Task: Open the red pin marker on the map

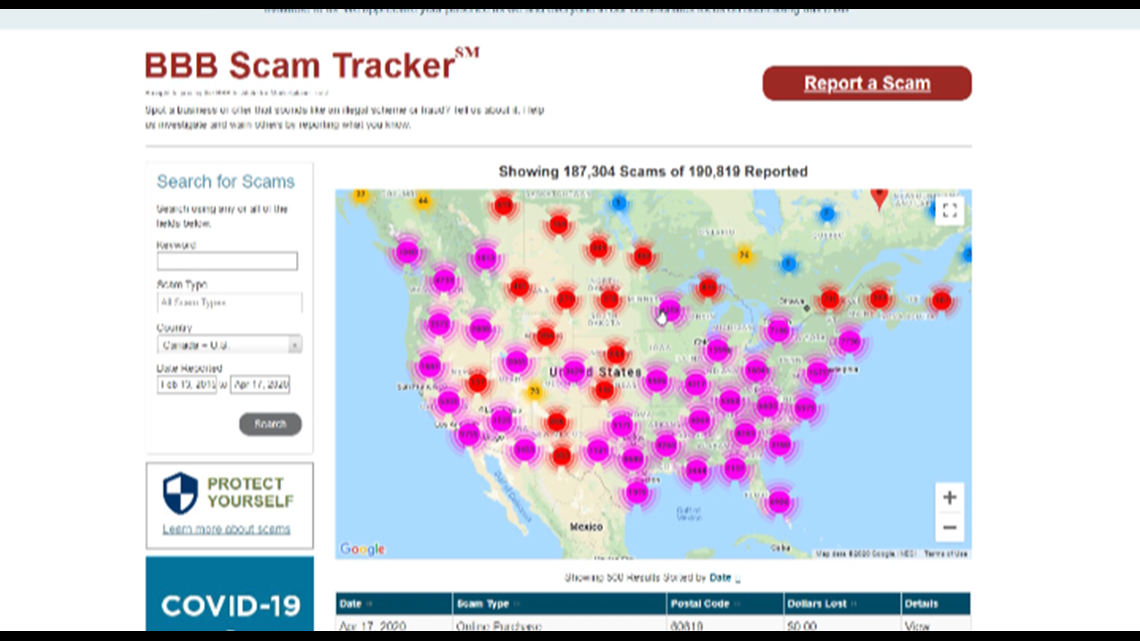Action: pos(879,198)
